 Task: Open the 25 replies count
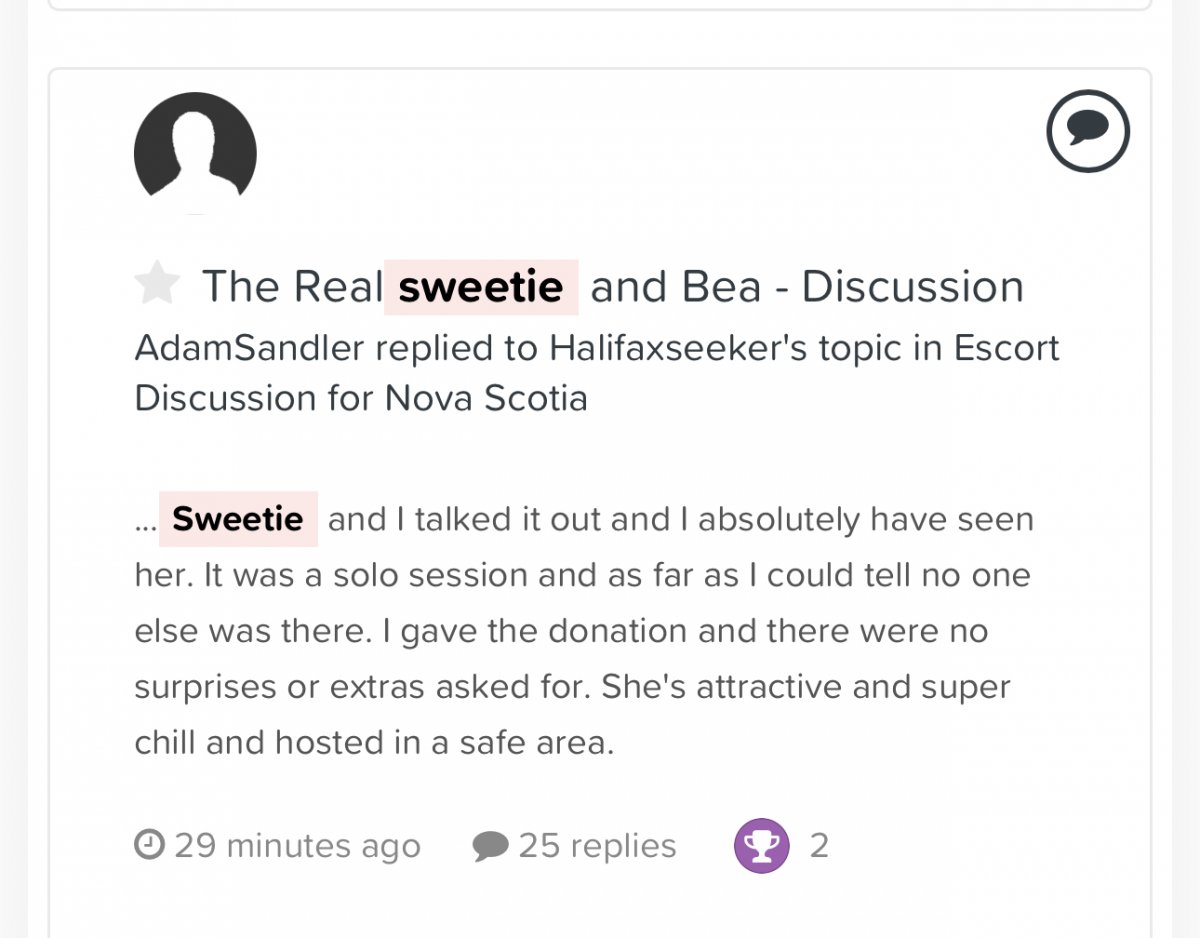(x=597, y=846)
